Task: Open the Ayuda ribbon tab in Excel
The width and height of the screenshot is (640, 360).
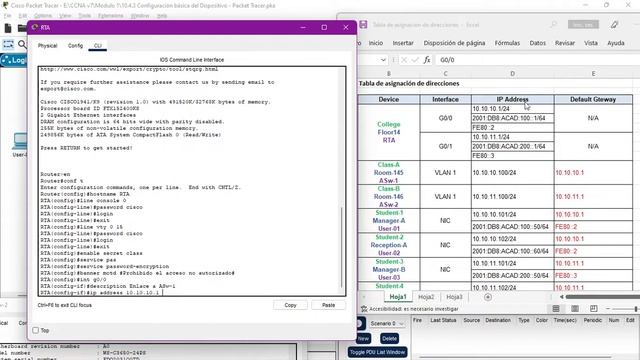Action: tap(616, 43)
